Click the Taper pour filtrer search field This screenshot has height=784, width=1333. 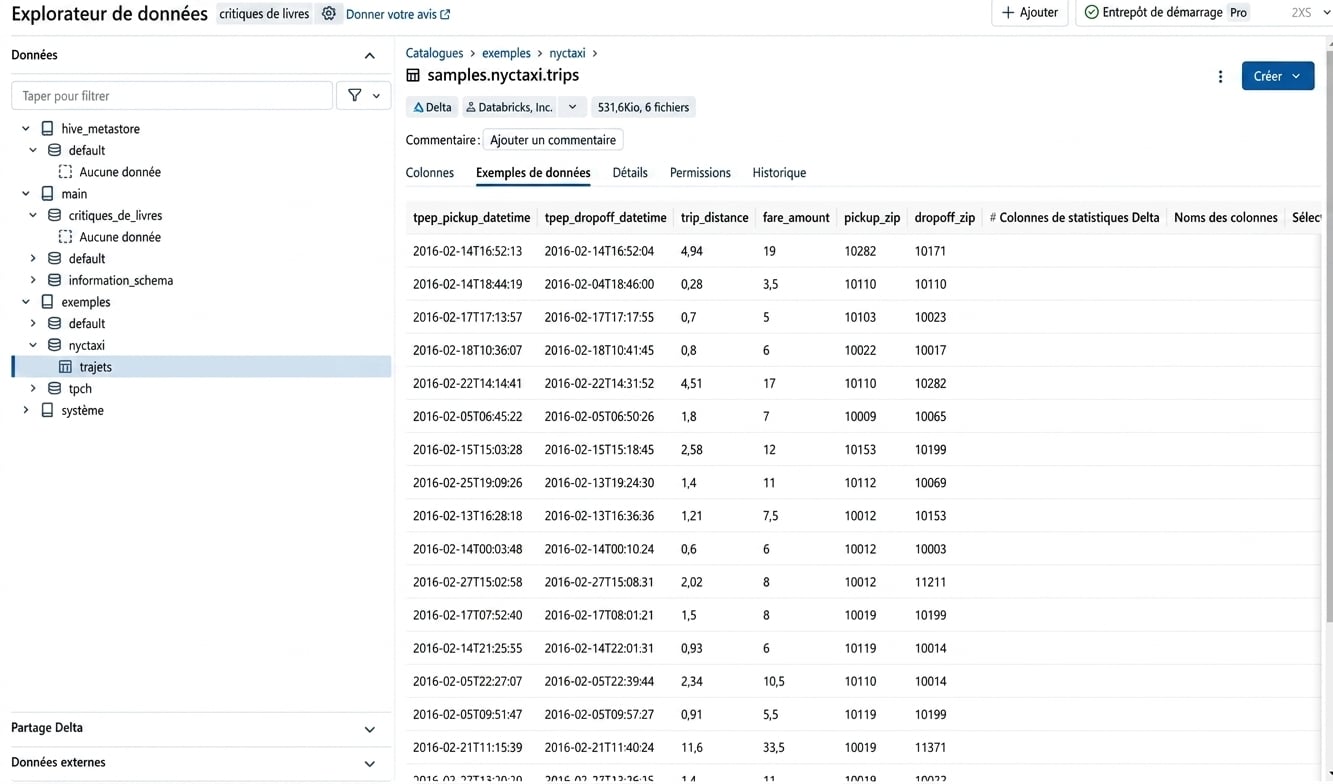172,96
